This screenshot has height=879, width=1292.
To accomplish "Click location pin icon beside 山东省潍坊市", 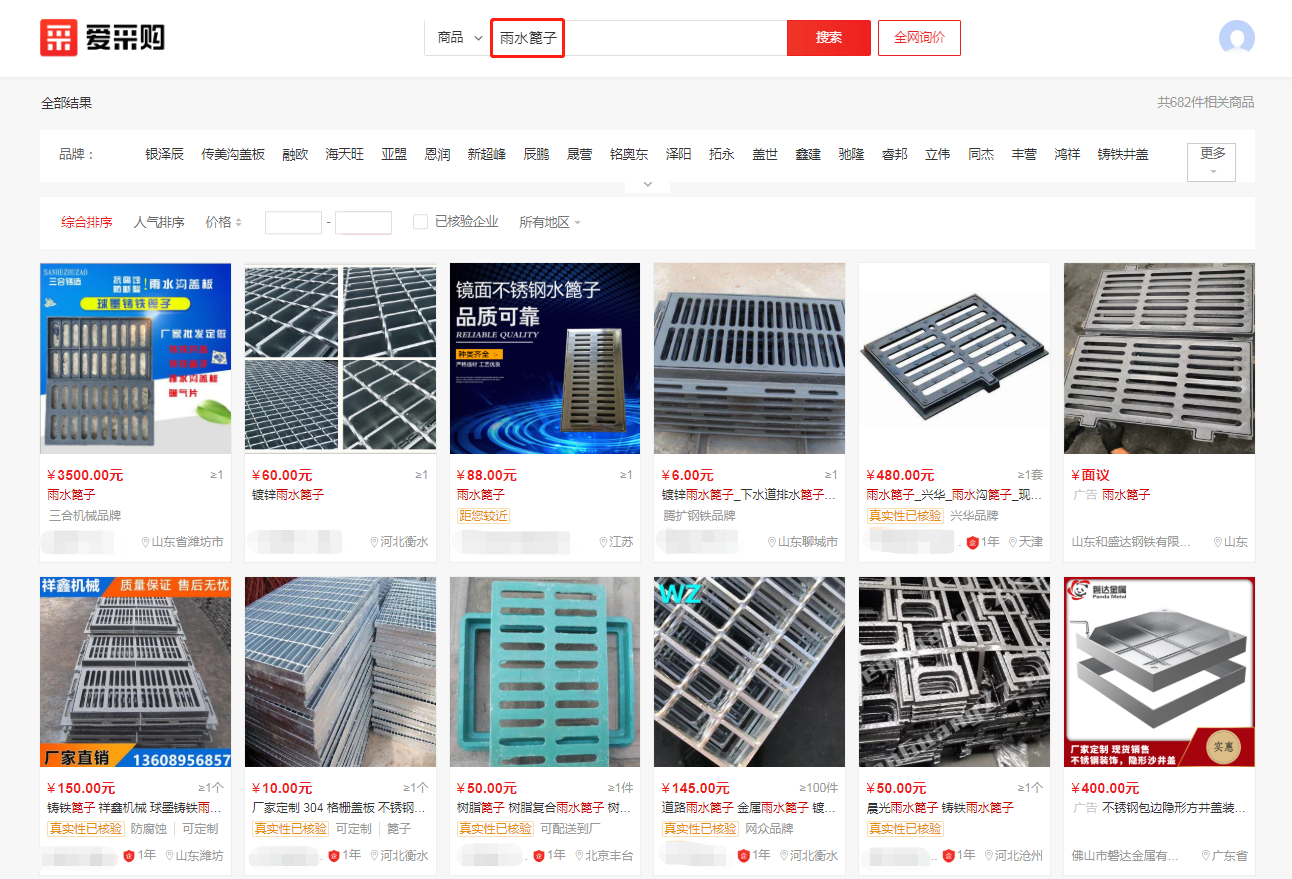I will point(145,542).
